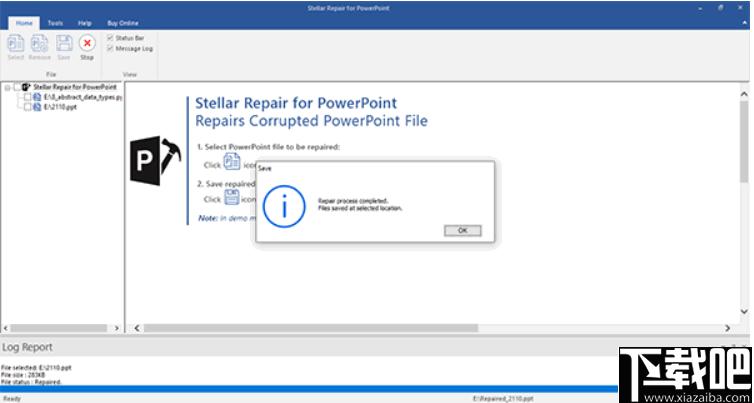The width and height of the screenshot is (754, 403).
Task: Click the Save dialog title bar
Action: [x=375, y=169]
